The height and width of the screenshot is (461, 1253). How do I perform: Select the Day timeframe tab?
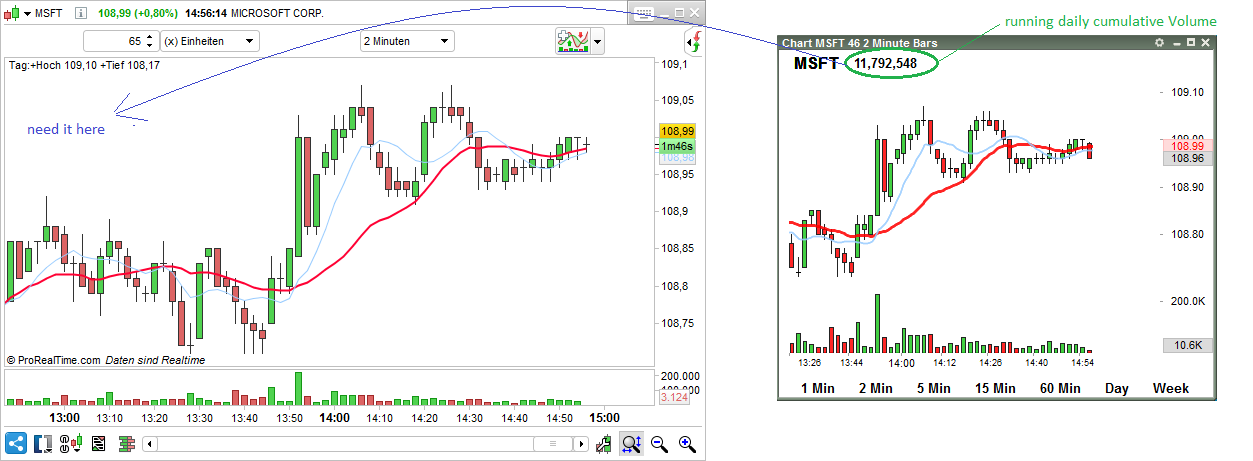click(1116, 387)
